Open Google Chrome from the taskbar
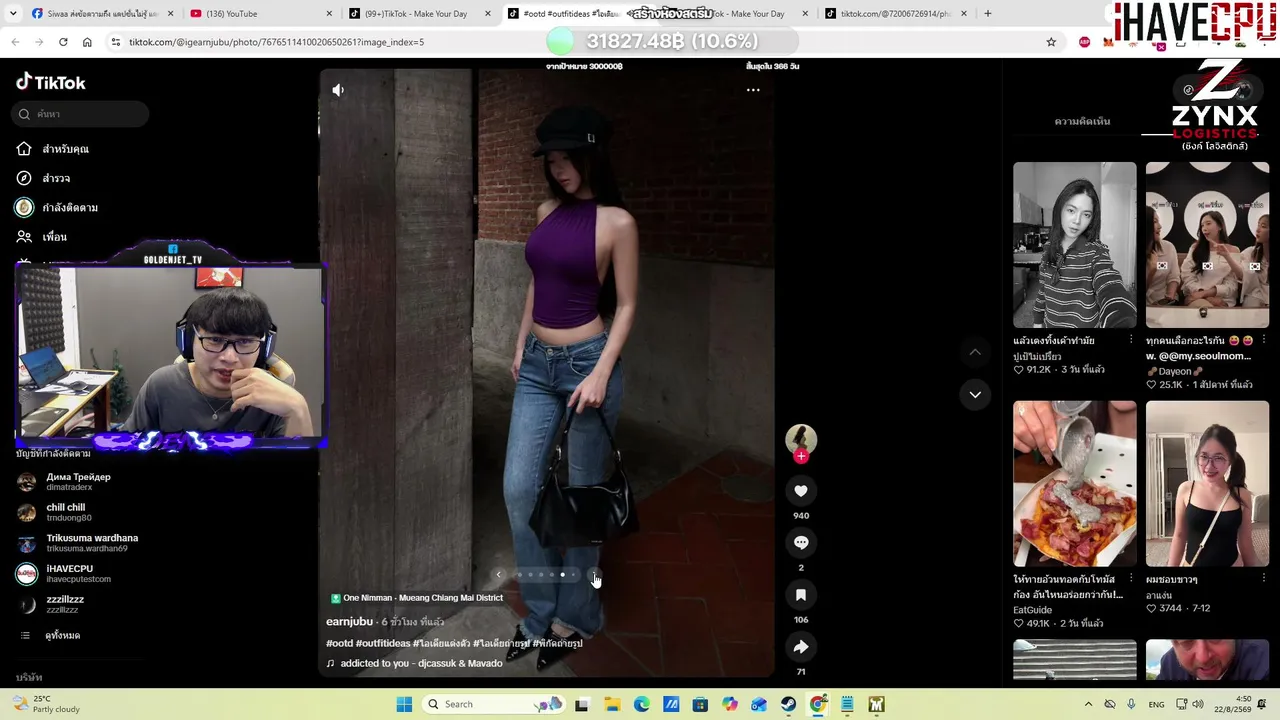1280x720 pixels. (x=818, y=704)
